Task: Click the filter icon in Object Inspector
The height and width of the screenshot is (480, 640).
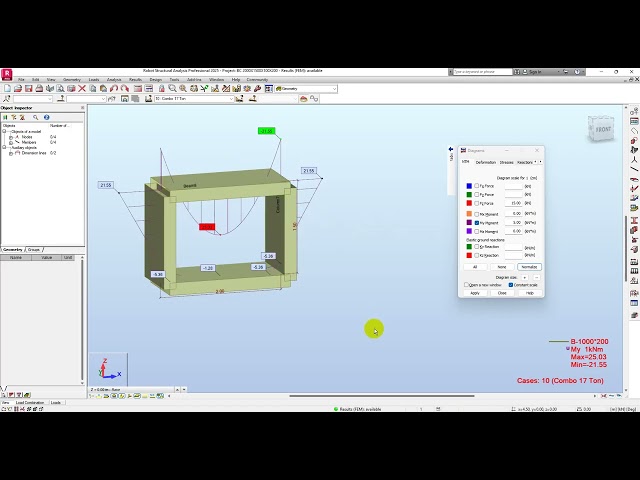Action: coord(13,117)
